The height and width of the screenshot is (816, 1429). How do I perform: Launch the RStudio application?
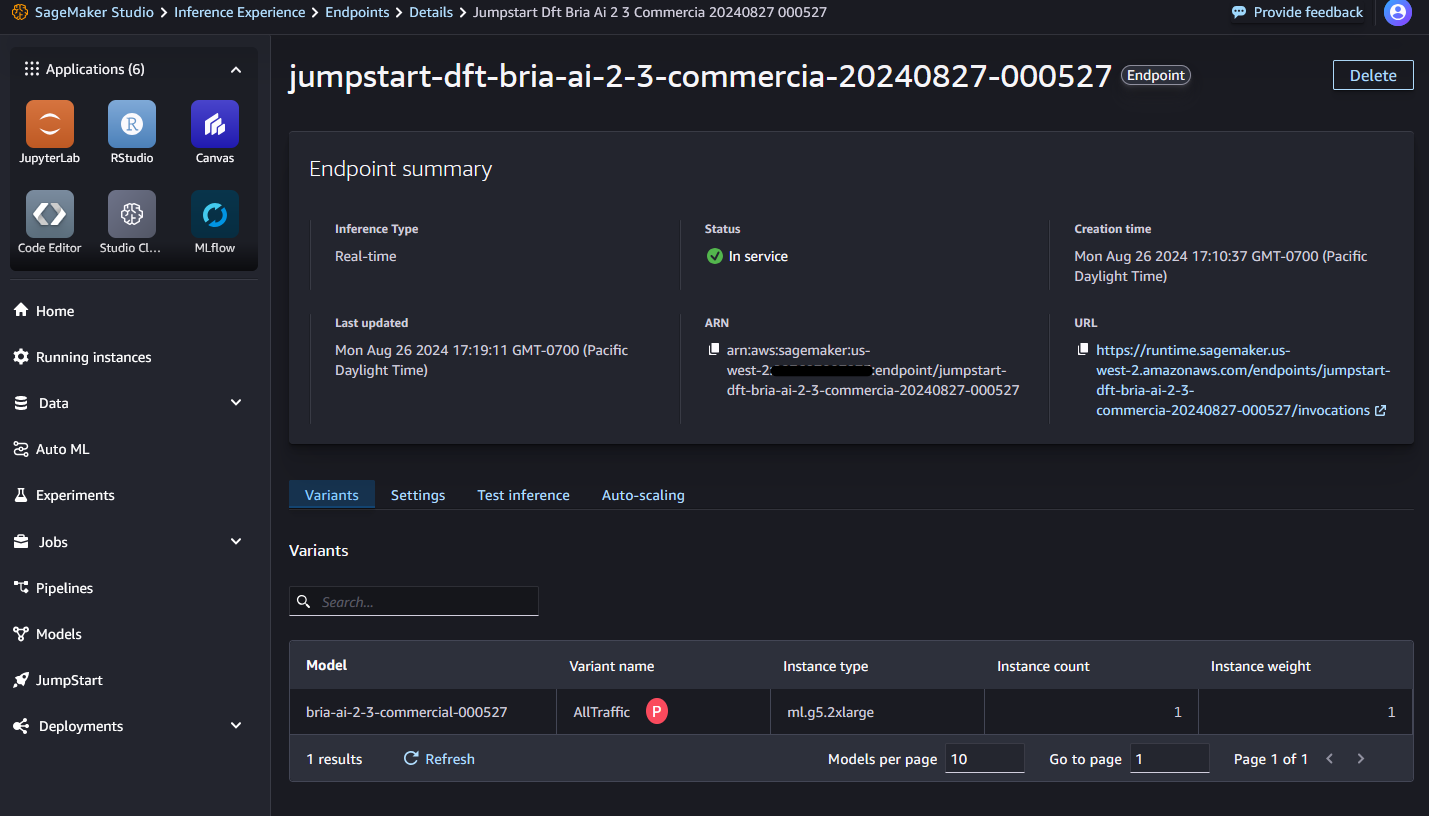(132, 124)
